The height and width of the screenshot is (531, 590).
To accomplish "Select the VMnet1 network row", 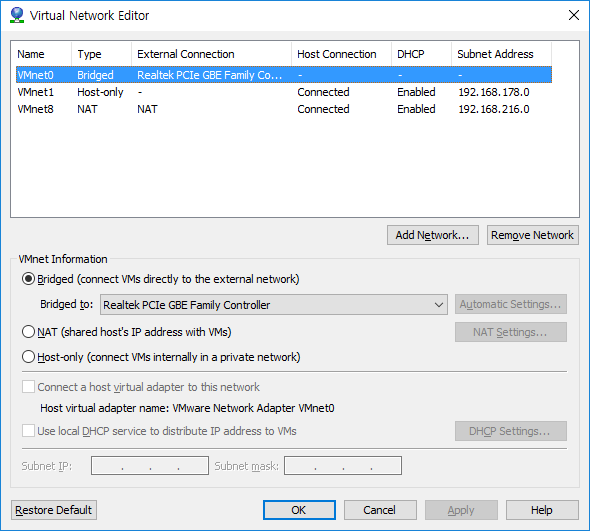I will pyautogui.click(x=284, y=92).
